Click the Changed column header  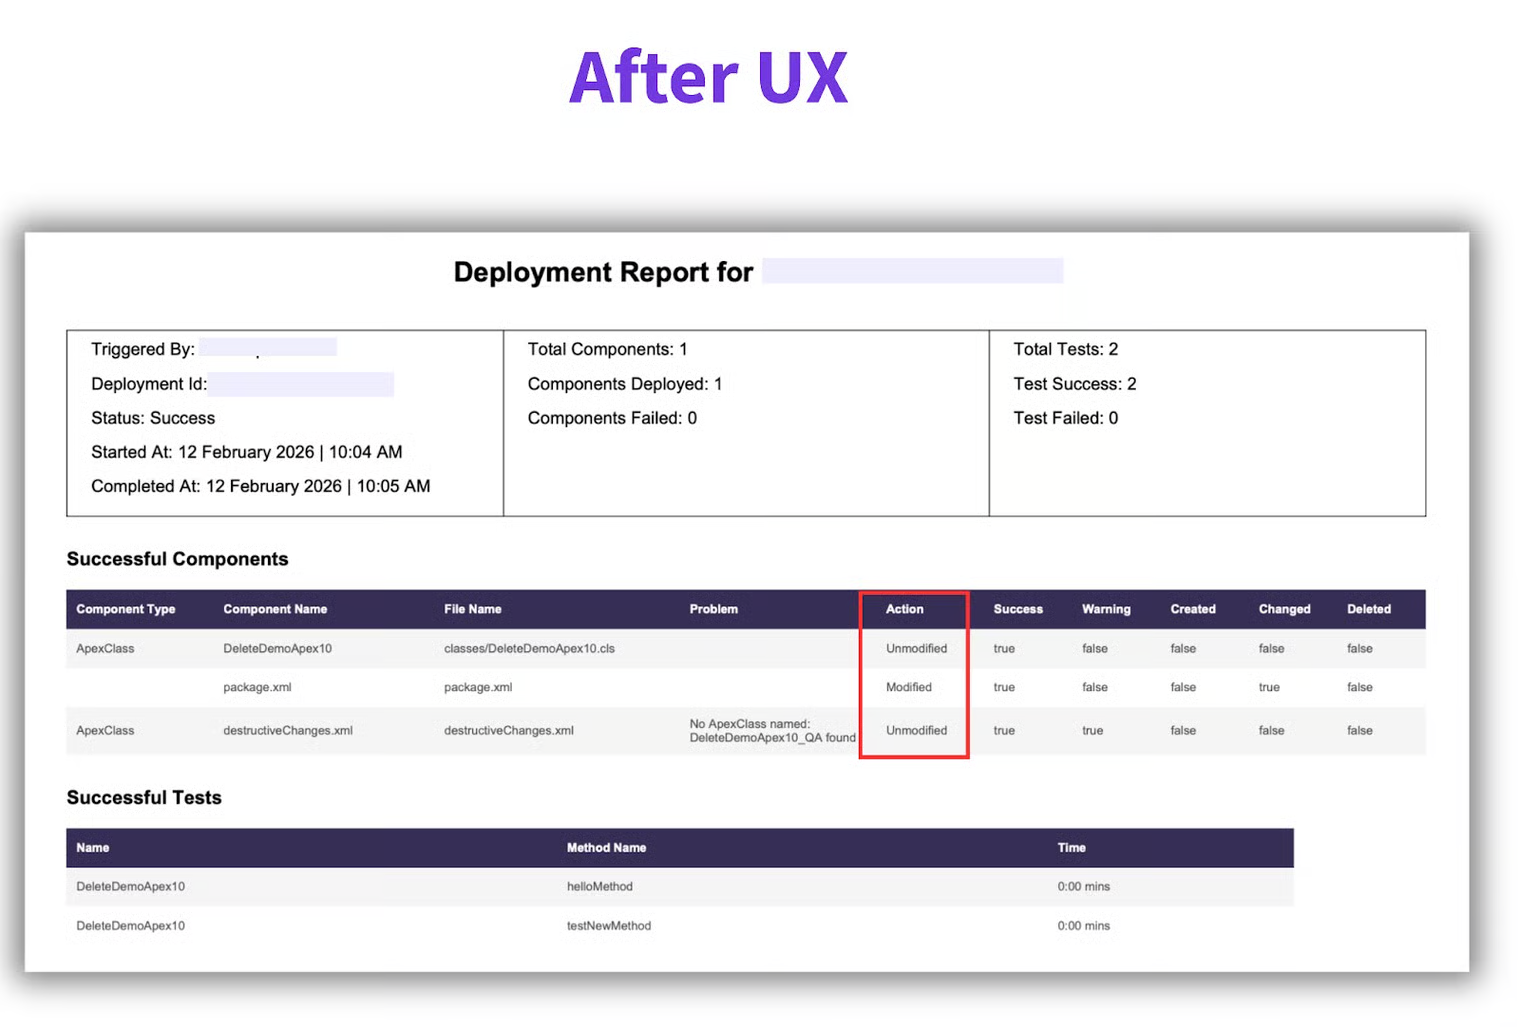(x=1284, y=609)
